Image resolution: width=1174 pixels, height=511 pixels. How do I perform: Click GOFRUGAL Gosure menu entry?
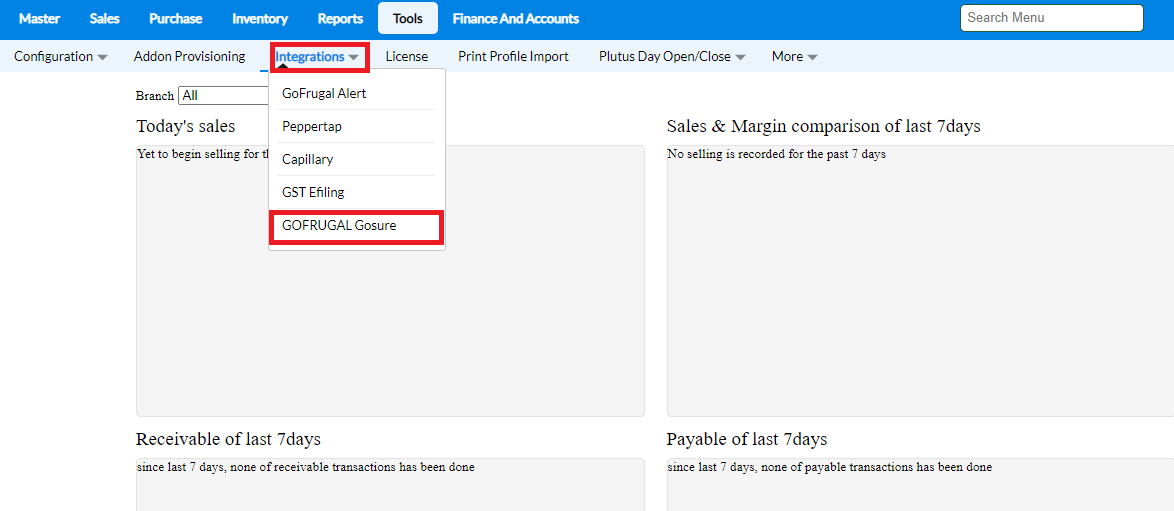[x=339, y=226]
